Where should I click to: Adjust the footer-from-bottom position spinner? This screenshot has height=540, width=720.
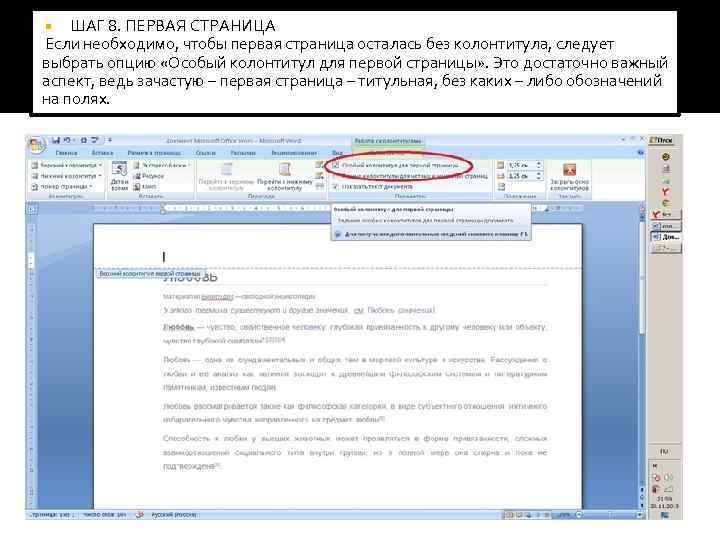539,176
